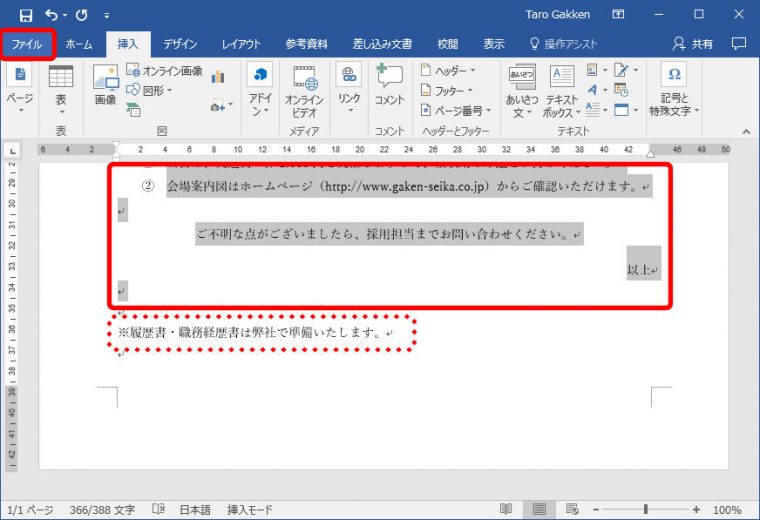Click the Date and Time icon

[621, 90]
